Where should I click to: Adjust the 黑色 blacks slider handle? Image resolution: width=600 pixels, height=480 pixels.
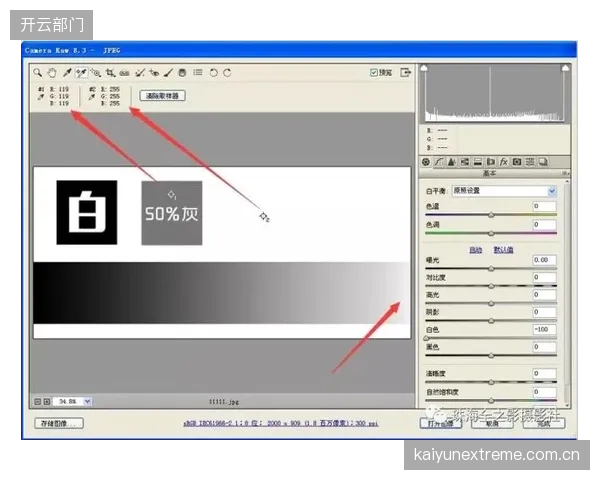491,356
